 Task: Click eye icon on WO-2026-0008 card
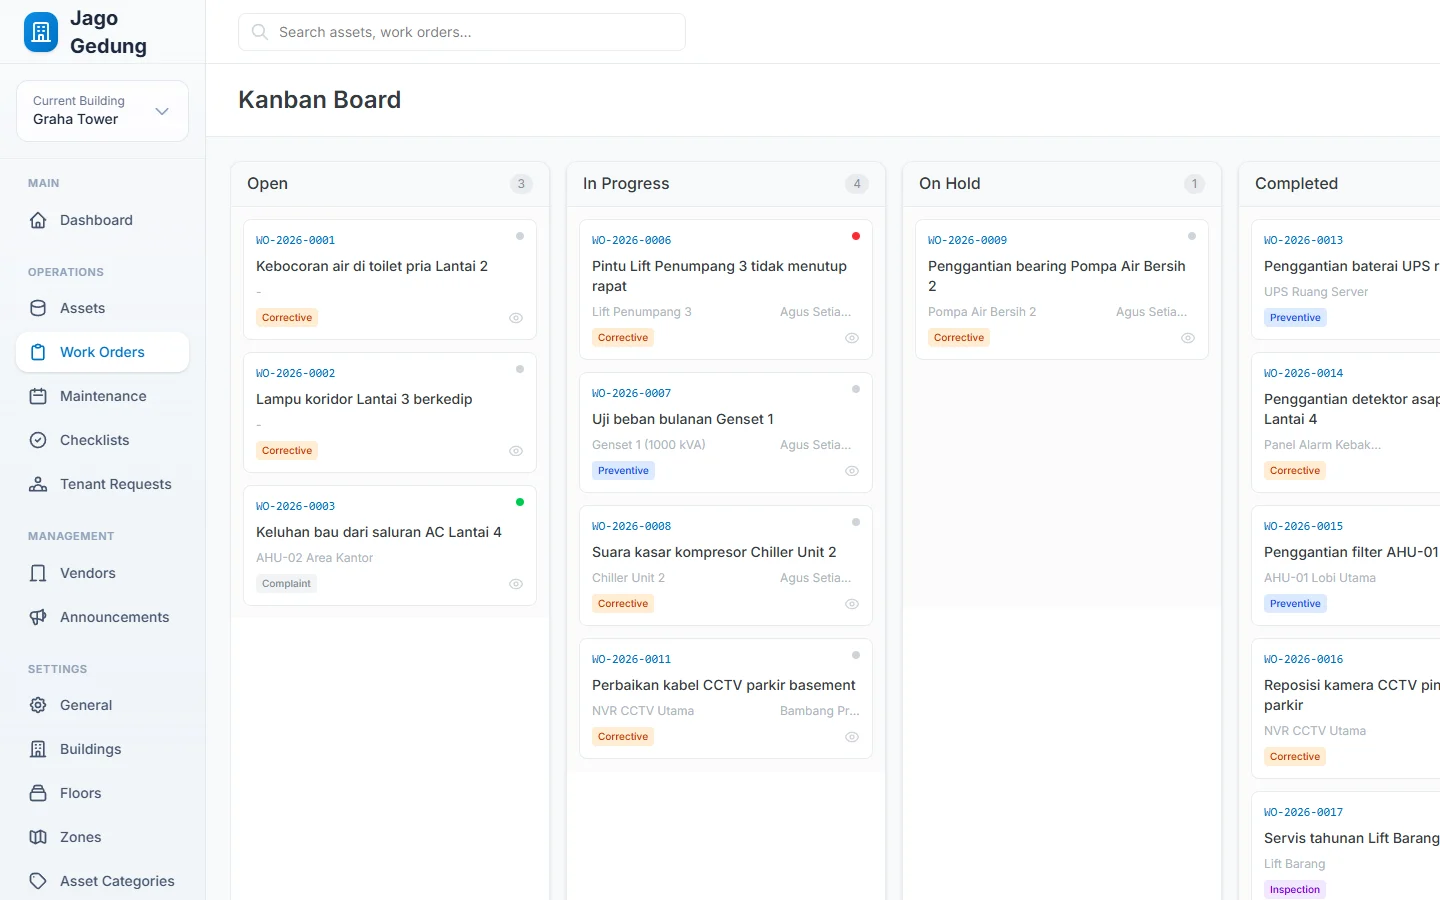[x=852, y=604]
